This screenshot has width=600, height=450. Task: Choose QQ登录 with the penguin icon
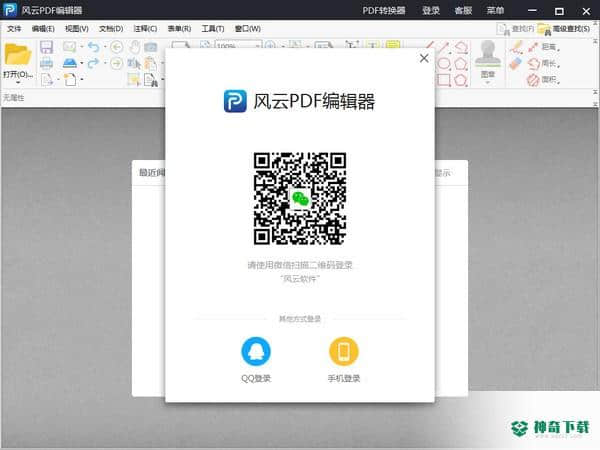(x=256, y=359)
